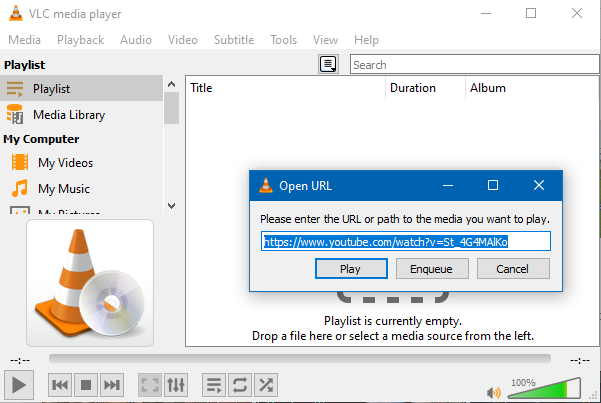Toggle the playlist view button

(x=214, y=385)
